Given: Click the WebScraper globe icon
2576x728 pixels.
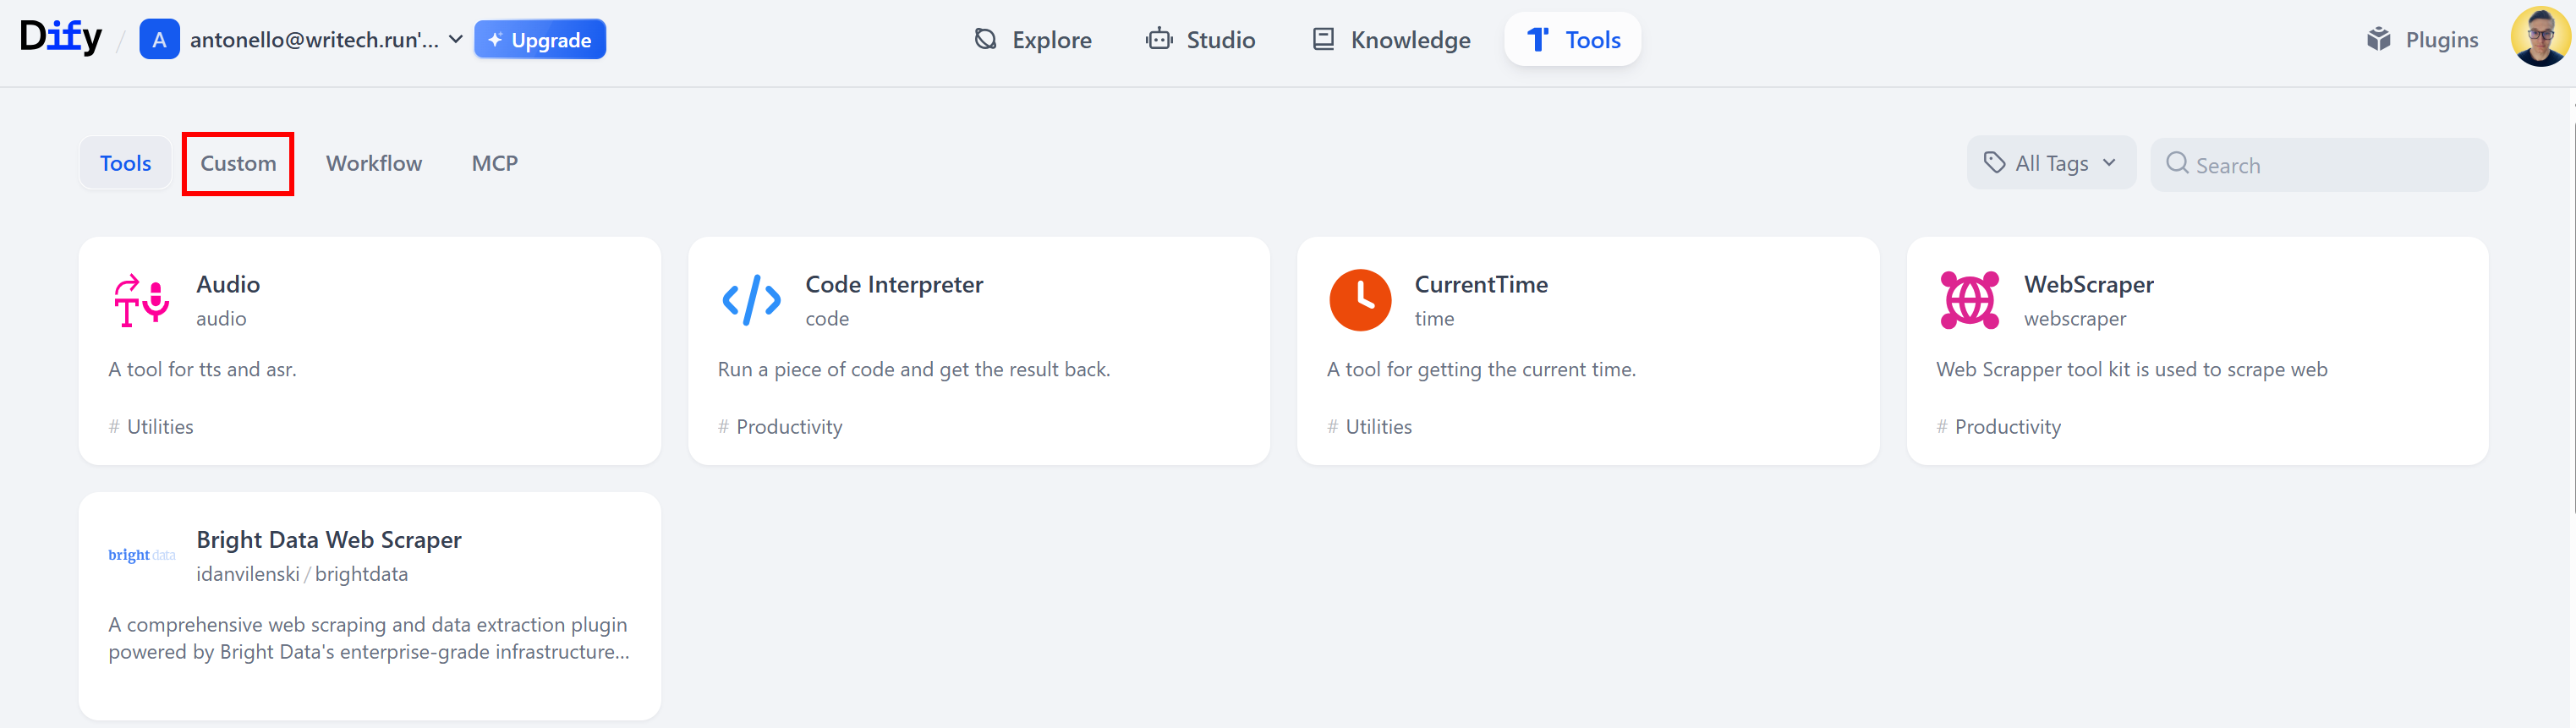Looking at the screenshot, I should pos(1969,300).
